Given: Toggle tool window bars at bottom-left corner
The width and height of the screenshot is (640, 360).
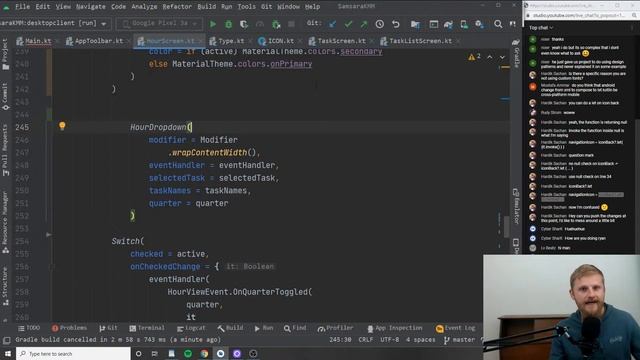Looking at the screenshot, I should 7,340.
